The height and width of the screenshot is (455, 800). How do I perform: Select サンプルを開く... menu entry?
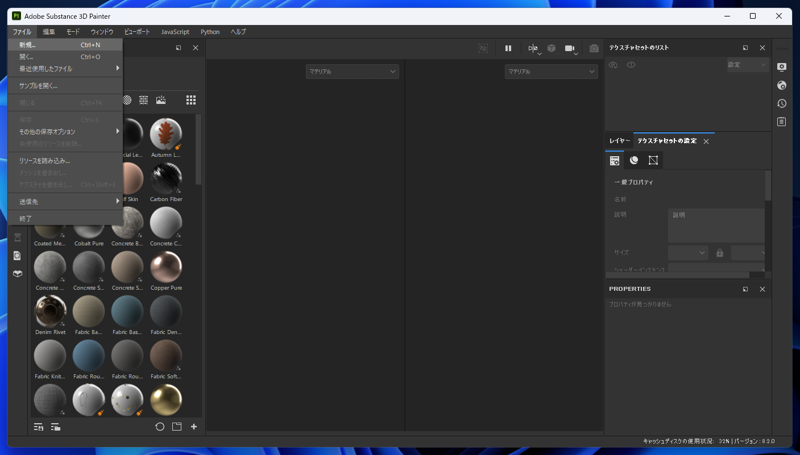coord(65,86)
